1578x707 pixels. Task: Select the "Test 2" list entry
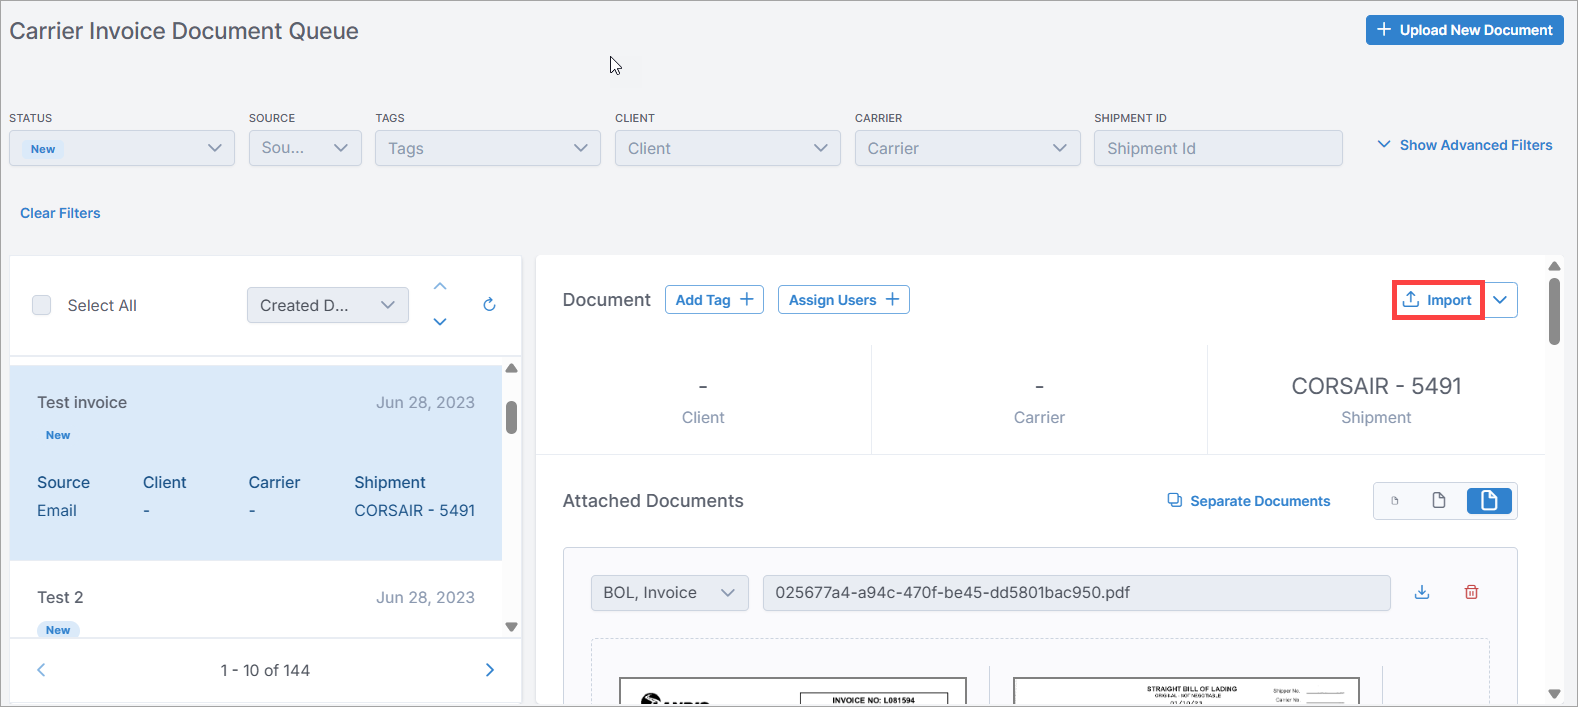(256, 600)
